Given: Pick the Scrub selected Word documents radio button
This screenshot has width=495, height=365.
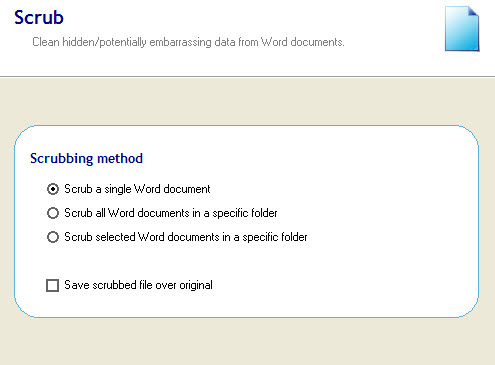Looking at the screenshot, I should [x=53, y=237].
